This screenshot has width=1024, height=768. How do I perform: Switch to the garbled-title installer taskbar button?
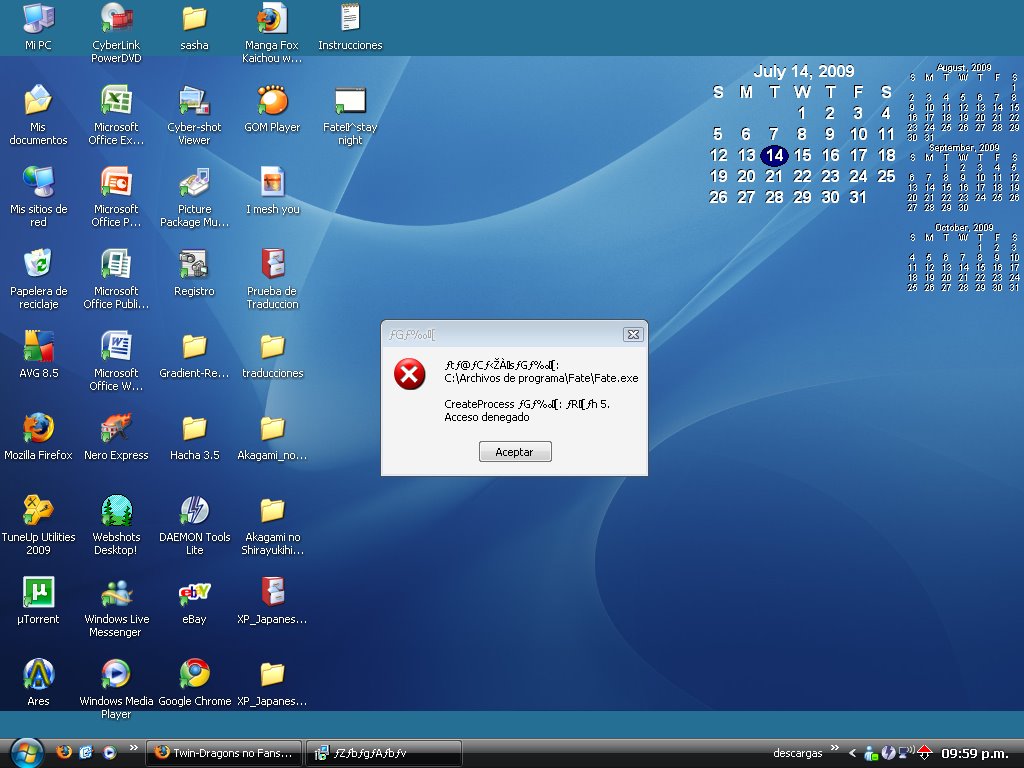pos(384,753)
